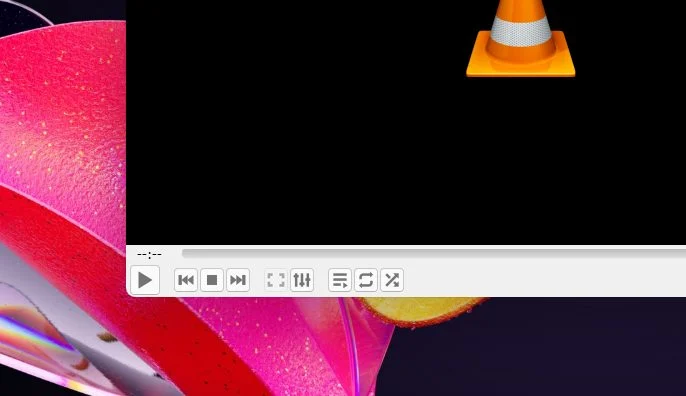Enable random shuffle playback

click(x=392, y=280)
